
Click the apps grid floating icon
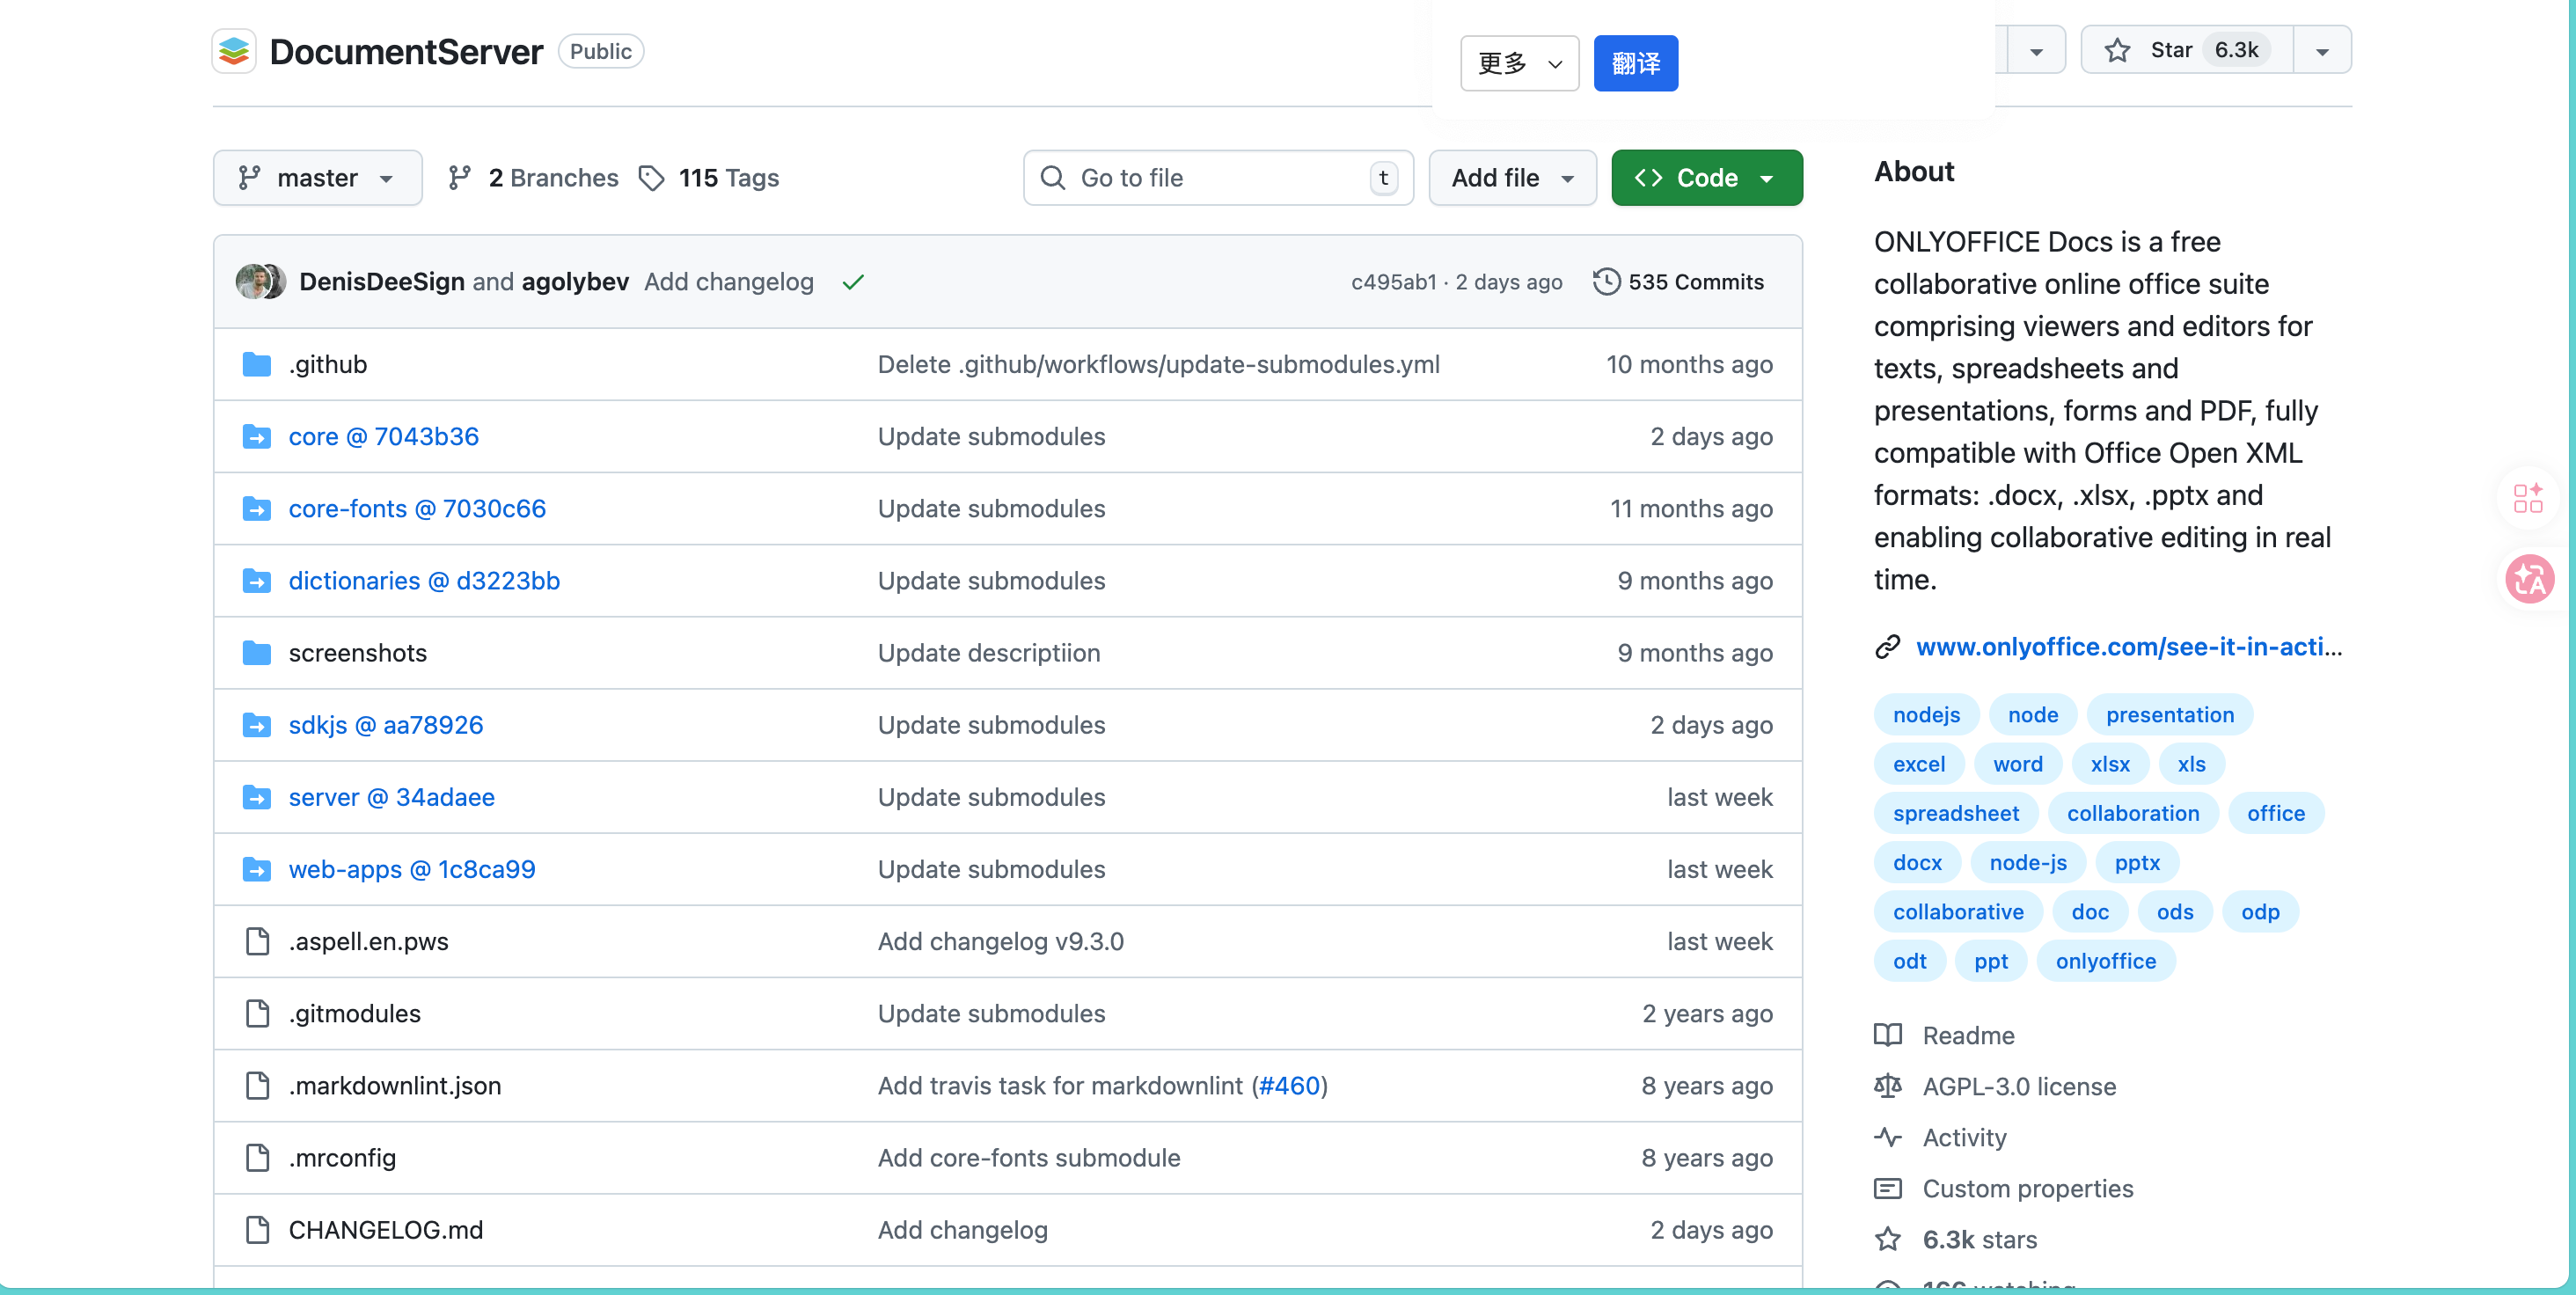click(x=2527, y=497)
